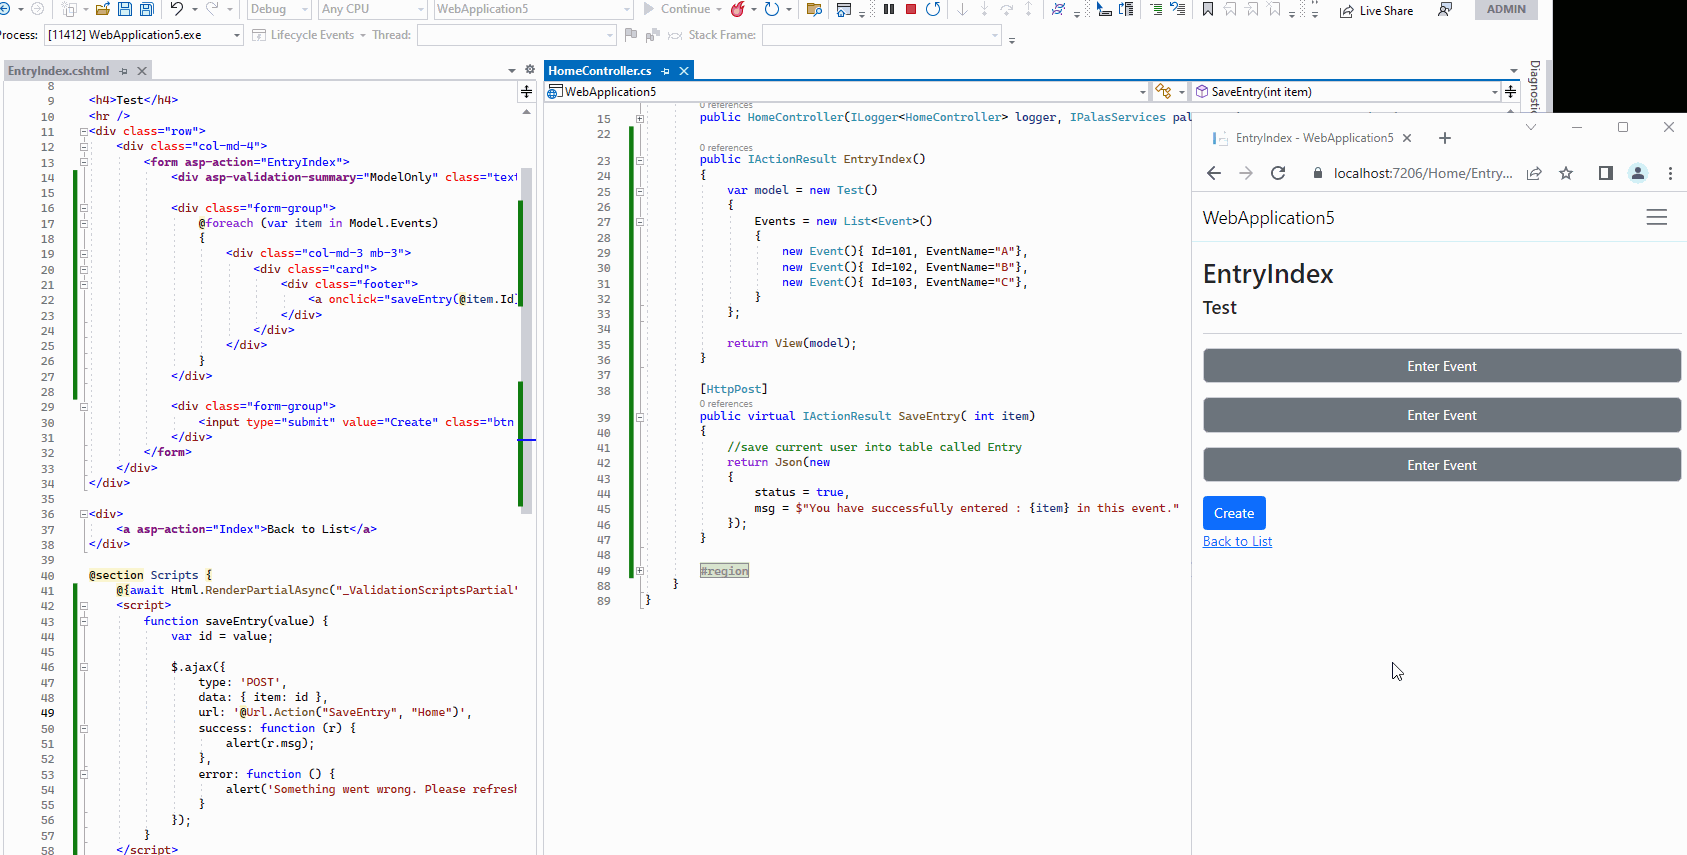
Task: Toggle pin on EntryIndex.cshtml tab
Action: pyautogui.click(x=123, y=71)
